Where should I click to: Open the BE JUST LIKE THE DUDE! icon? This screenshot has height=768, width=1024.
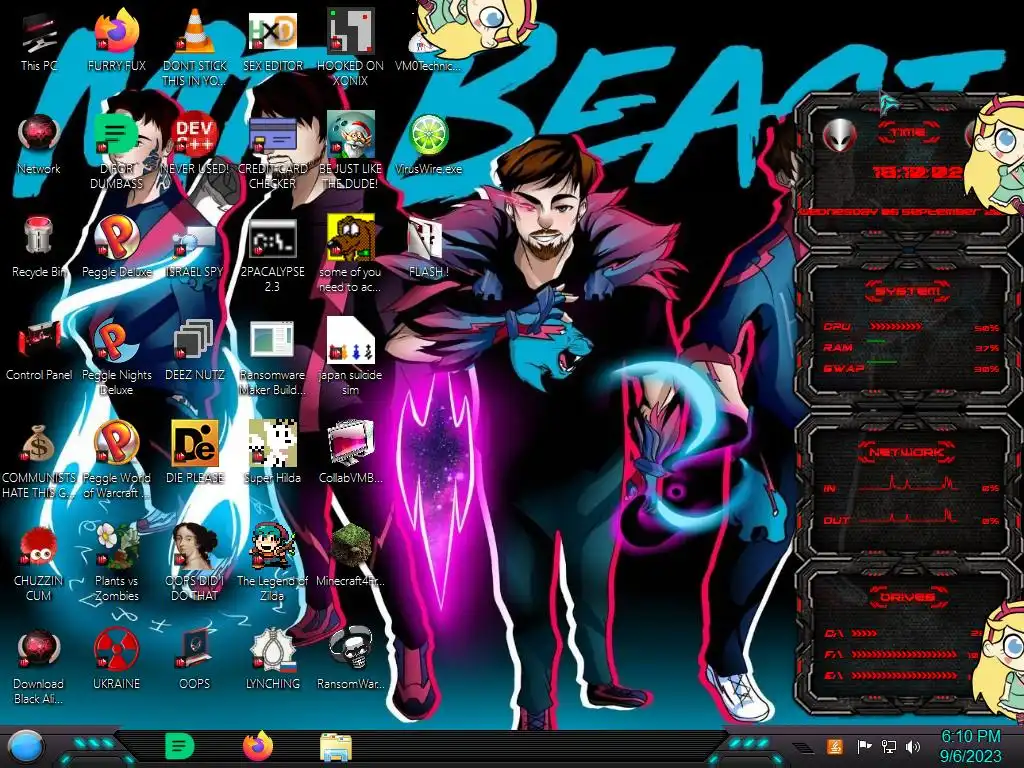pyautogui.click(x=350, y=152)
